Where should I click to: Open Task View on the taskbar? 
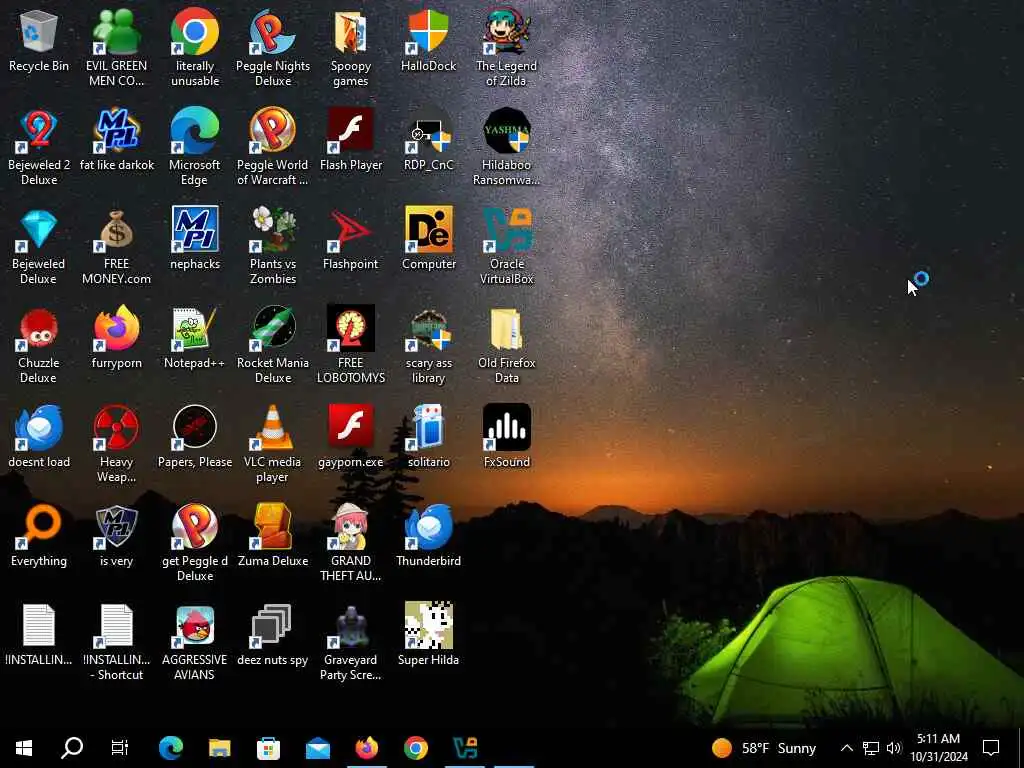click(x=120, y=748)
